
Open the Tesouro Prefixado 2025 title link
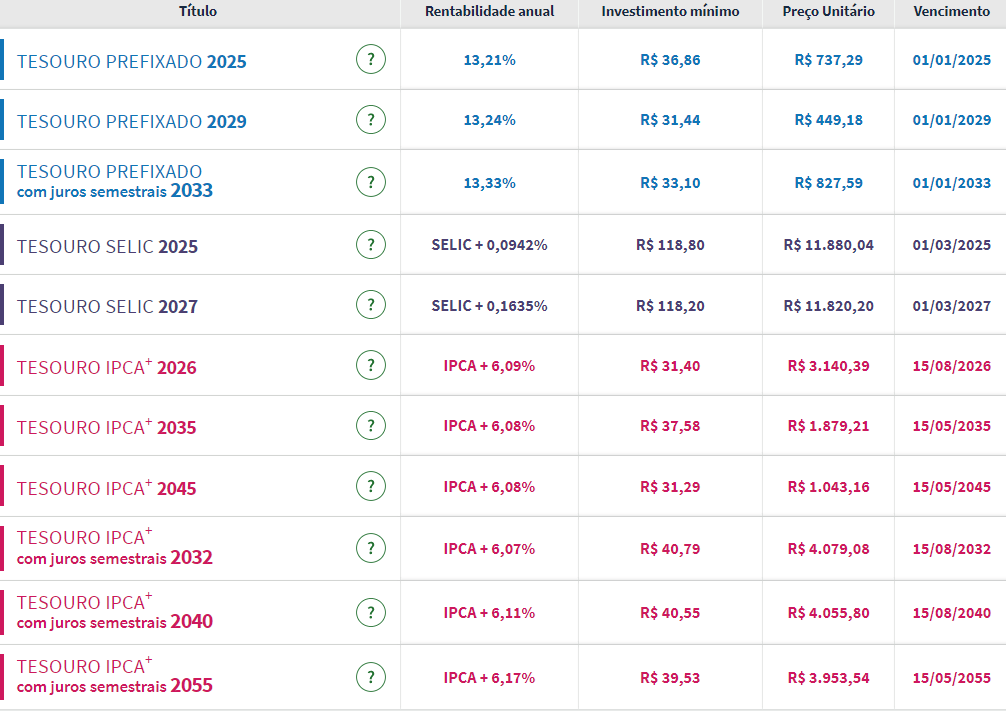(131, 61)
